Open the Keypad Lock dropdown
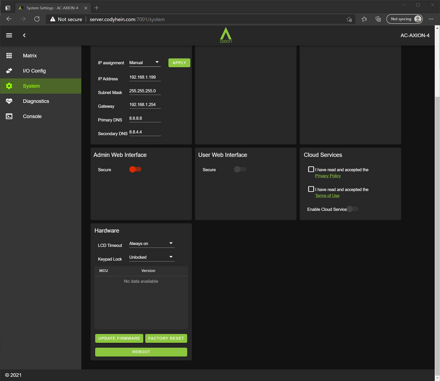440x381 pixels. pyautogui.click(x=152, y=257)
